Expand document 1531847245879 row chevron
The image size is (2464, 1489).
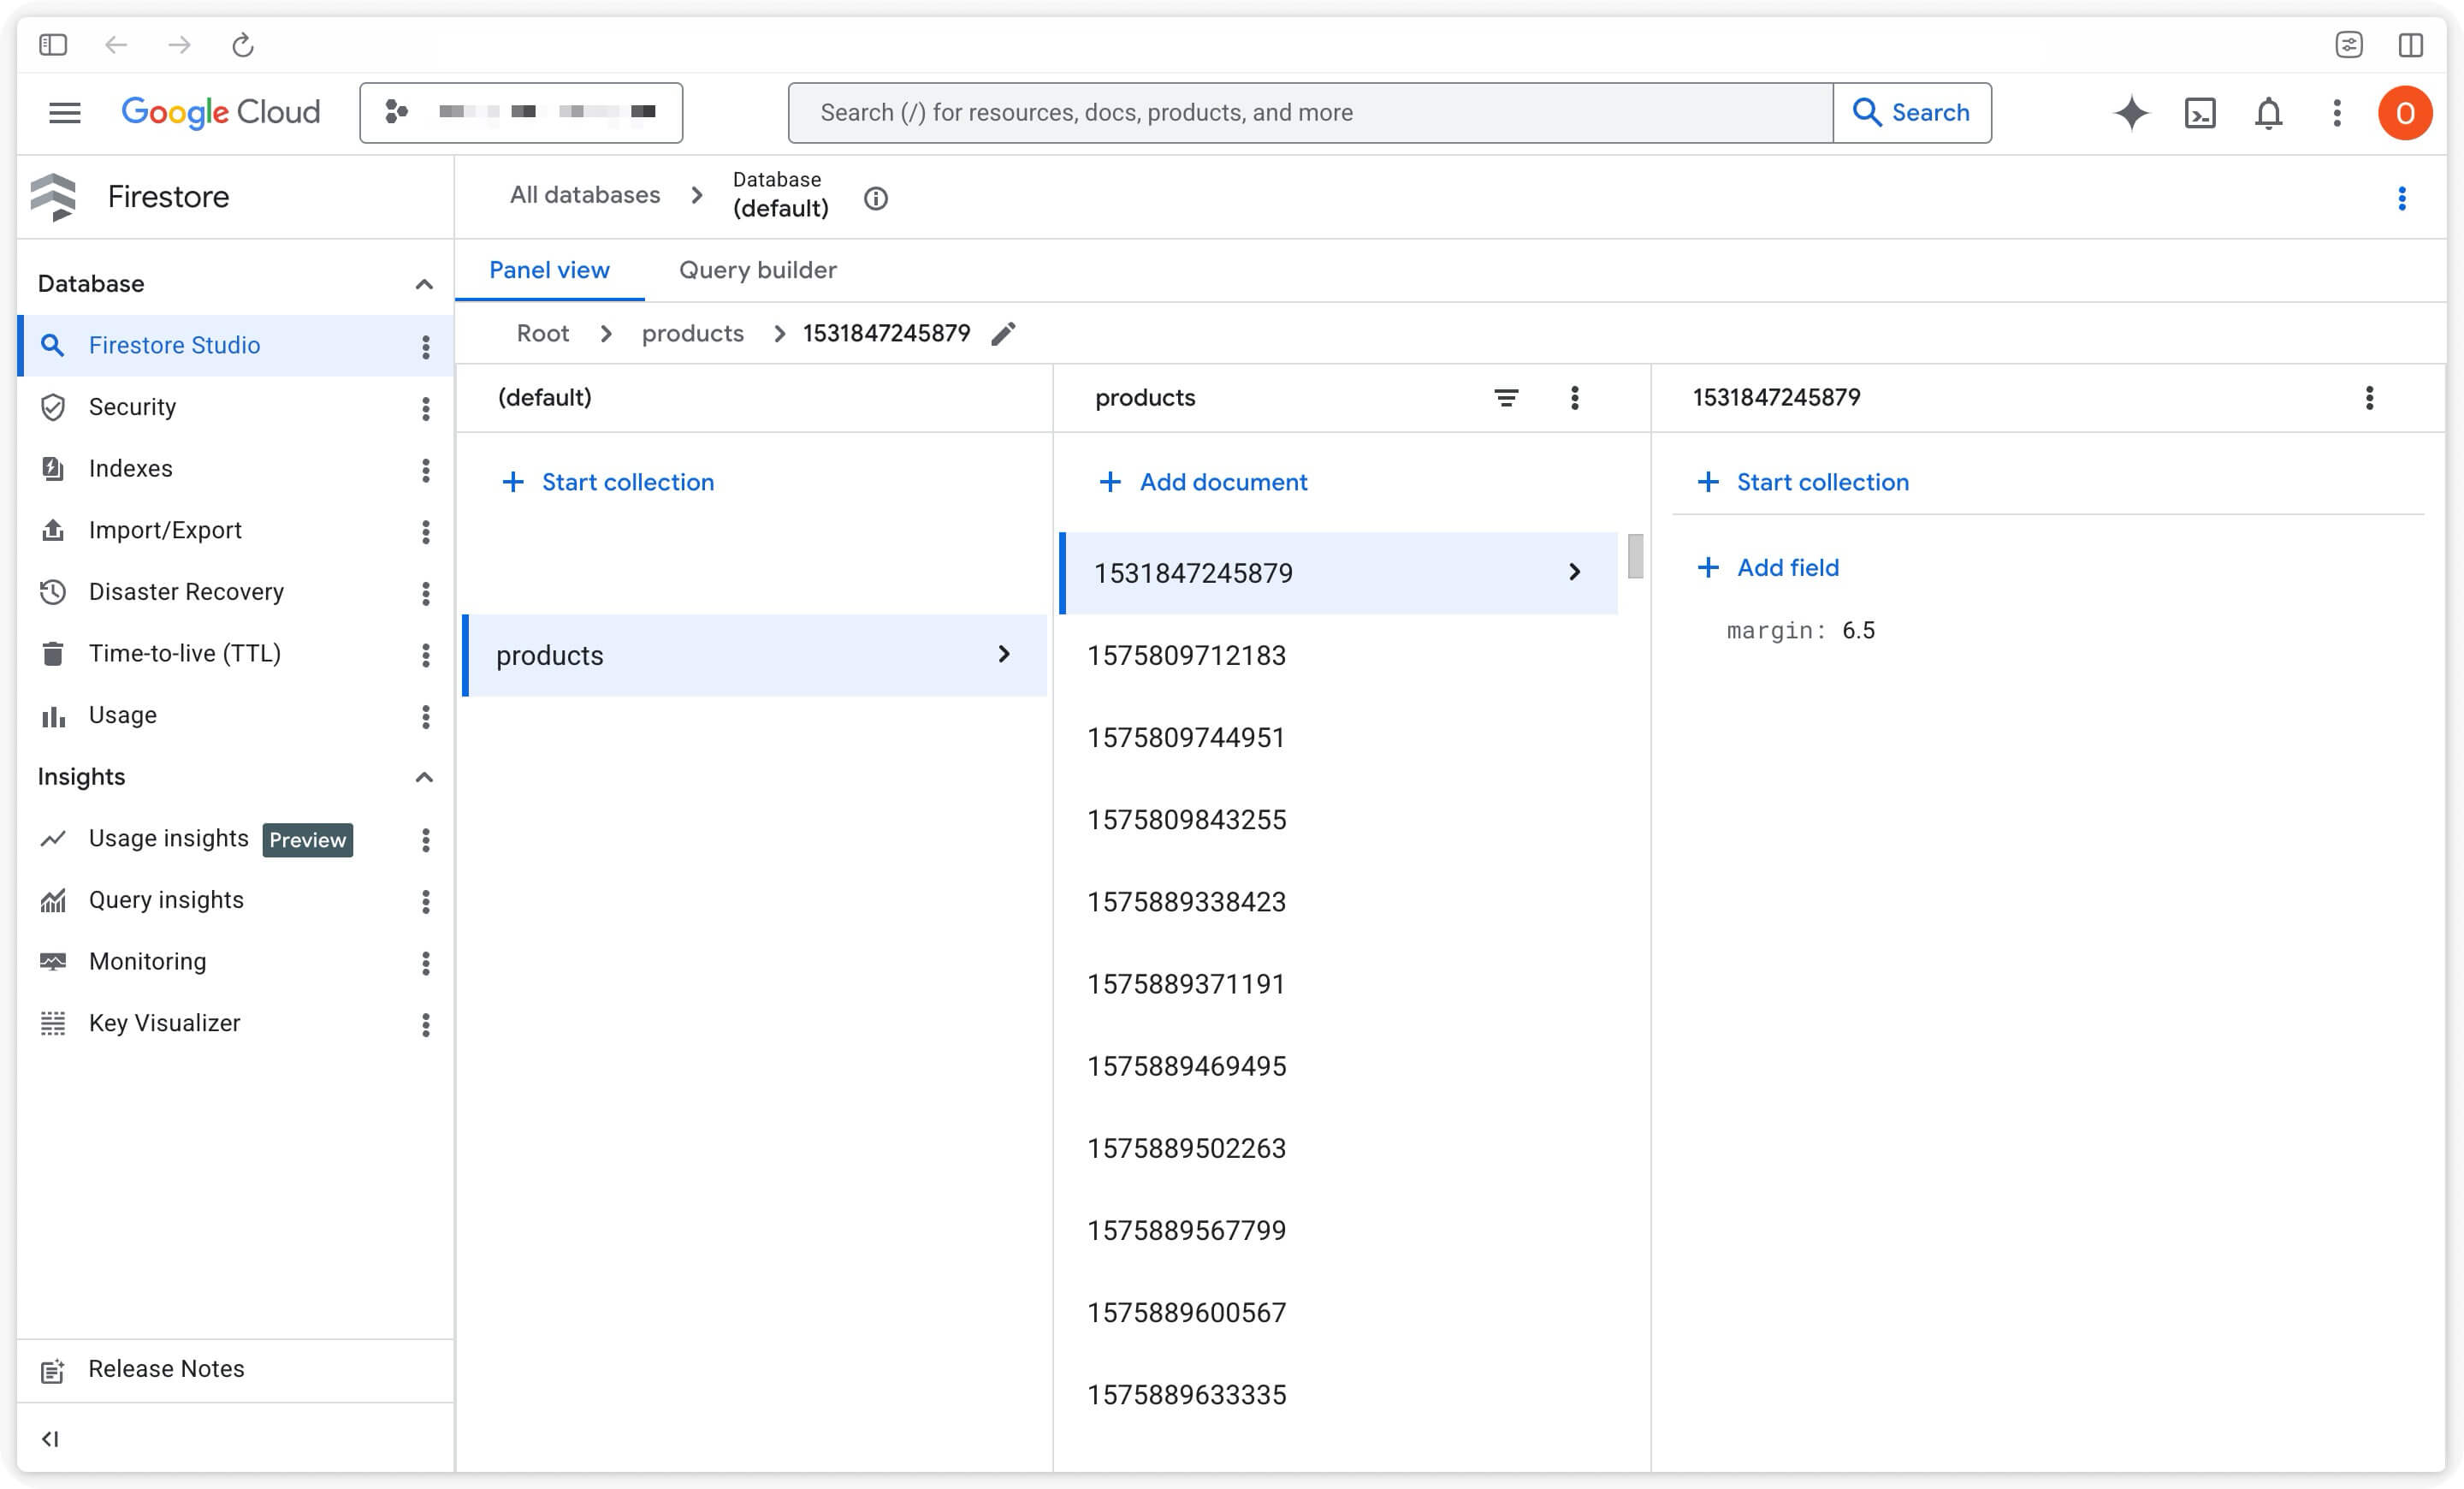pyautogui.click(x=1574, y=572)
